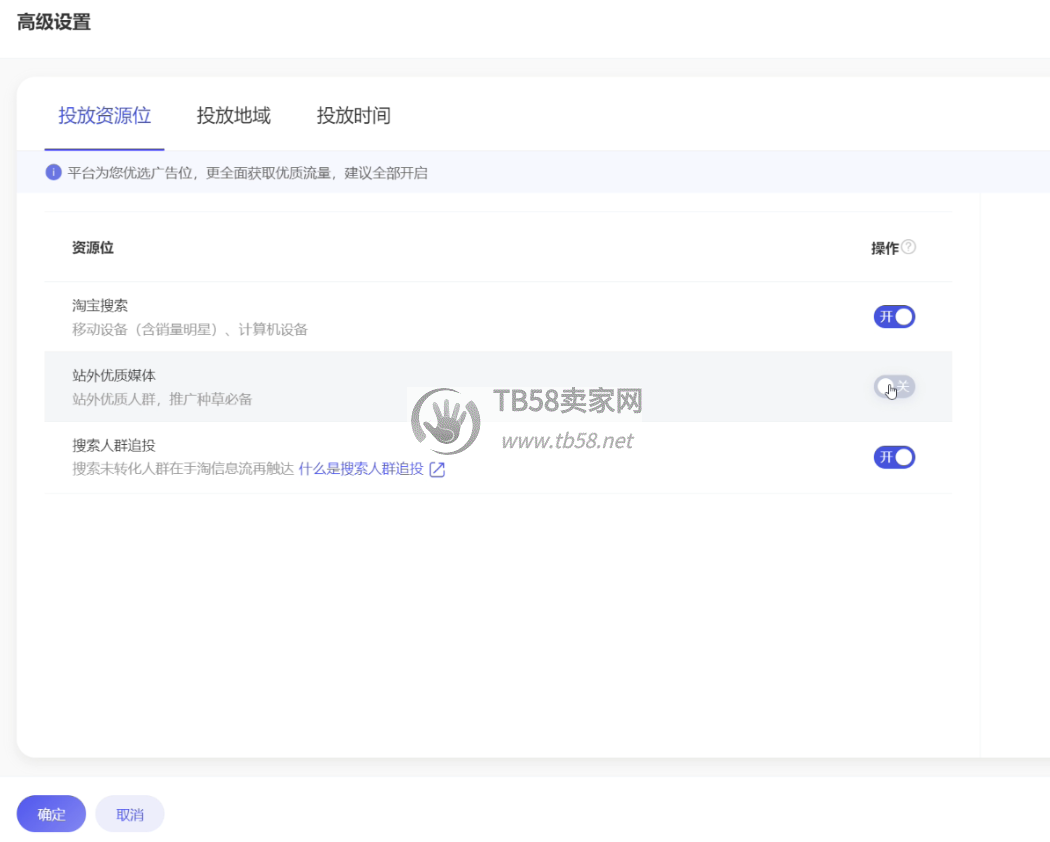The height and width of the screenshot is (842, 1050).
Task: Select the 投放时间 tab
Action: tap(353, 116)
